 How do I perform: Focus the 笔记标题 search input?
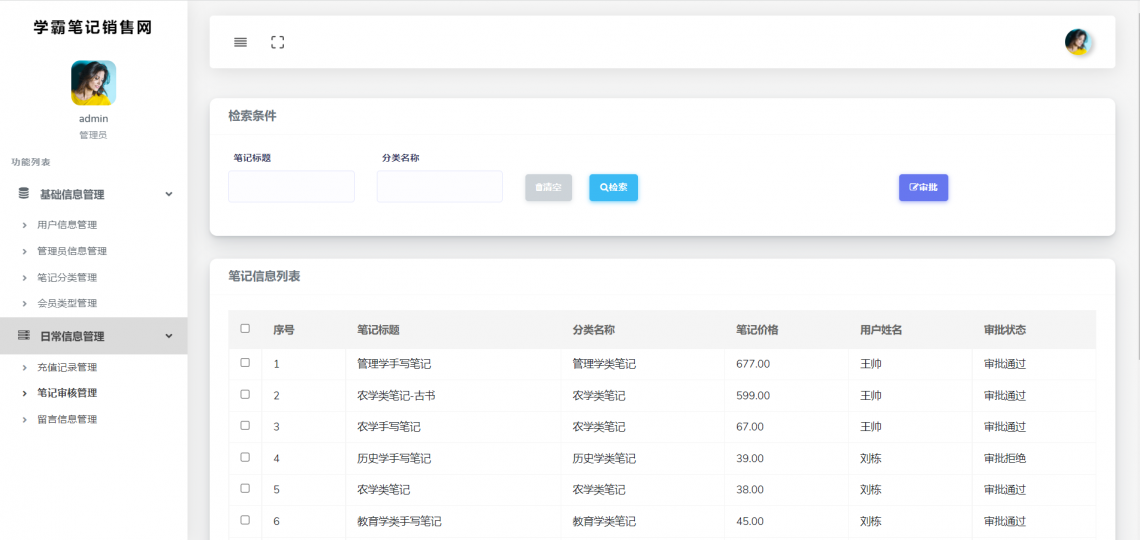pyautogui.click(x=292, y=187)
